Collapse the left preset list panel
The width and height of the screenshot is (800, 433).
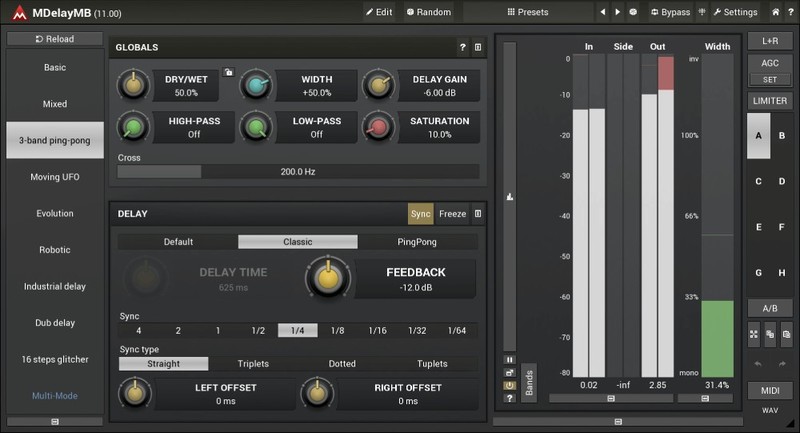pos(54,422)
